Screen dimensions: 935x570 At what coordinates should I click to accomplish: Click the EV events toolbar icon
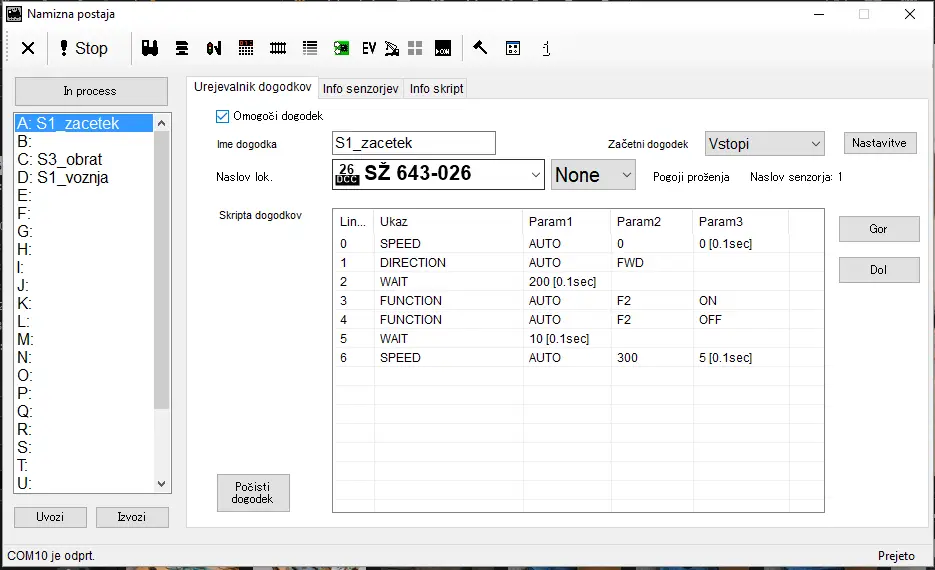[x=369, y=48]
